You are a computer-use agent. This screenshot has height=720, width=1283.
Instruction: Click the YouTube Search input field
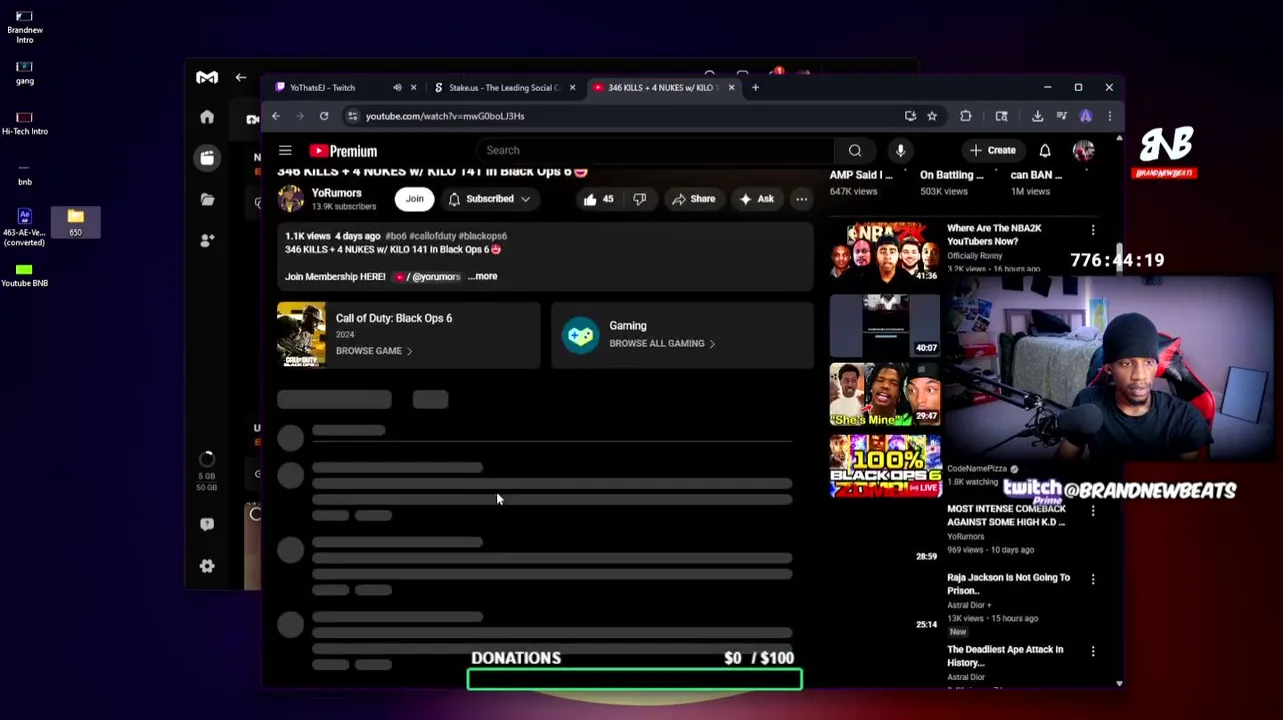[x=655, y=150]
